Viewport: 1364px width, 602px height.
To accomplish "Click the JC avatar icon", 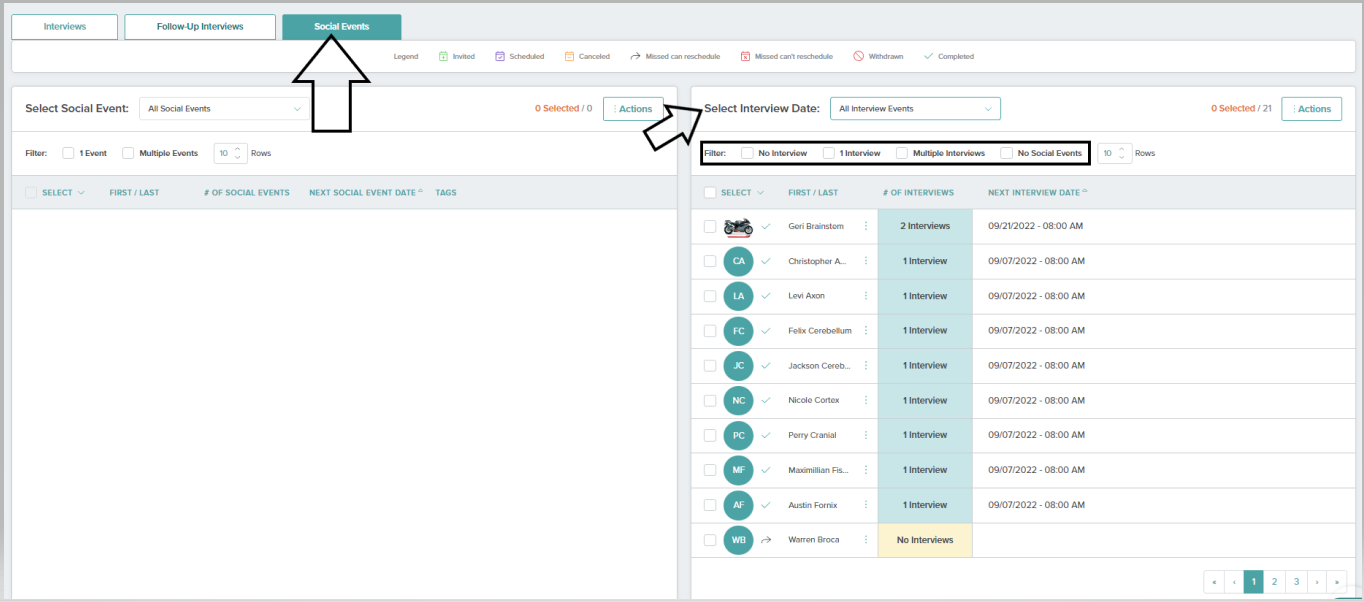I will pyautogui.click(x=738, y=366).
